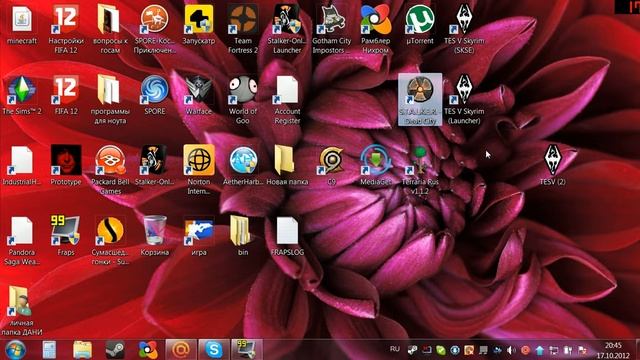Open Norton Intern... shortcut
The height and width of the screenshot is (360, 640).
pos(199,171)
